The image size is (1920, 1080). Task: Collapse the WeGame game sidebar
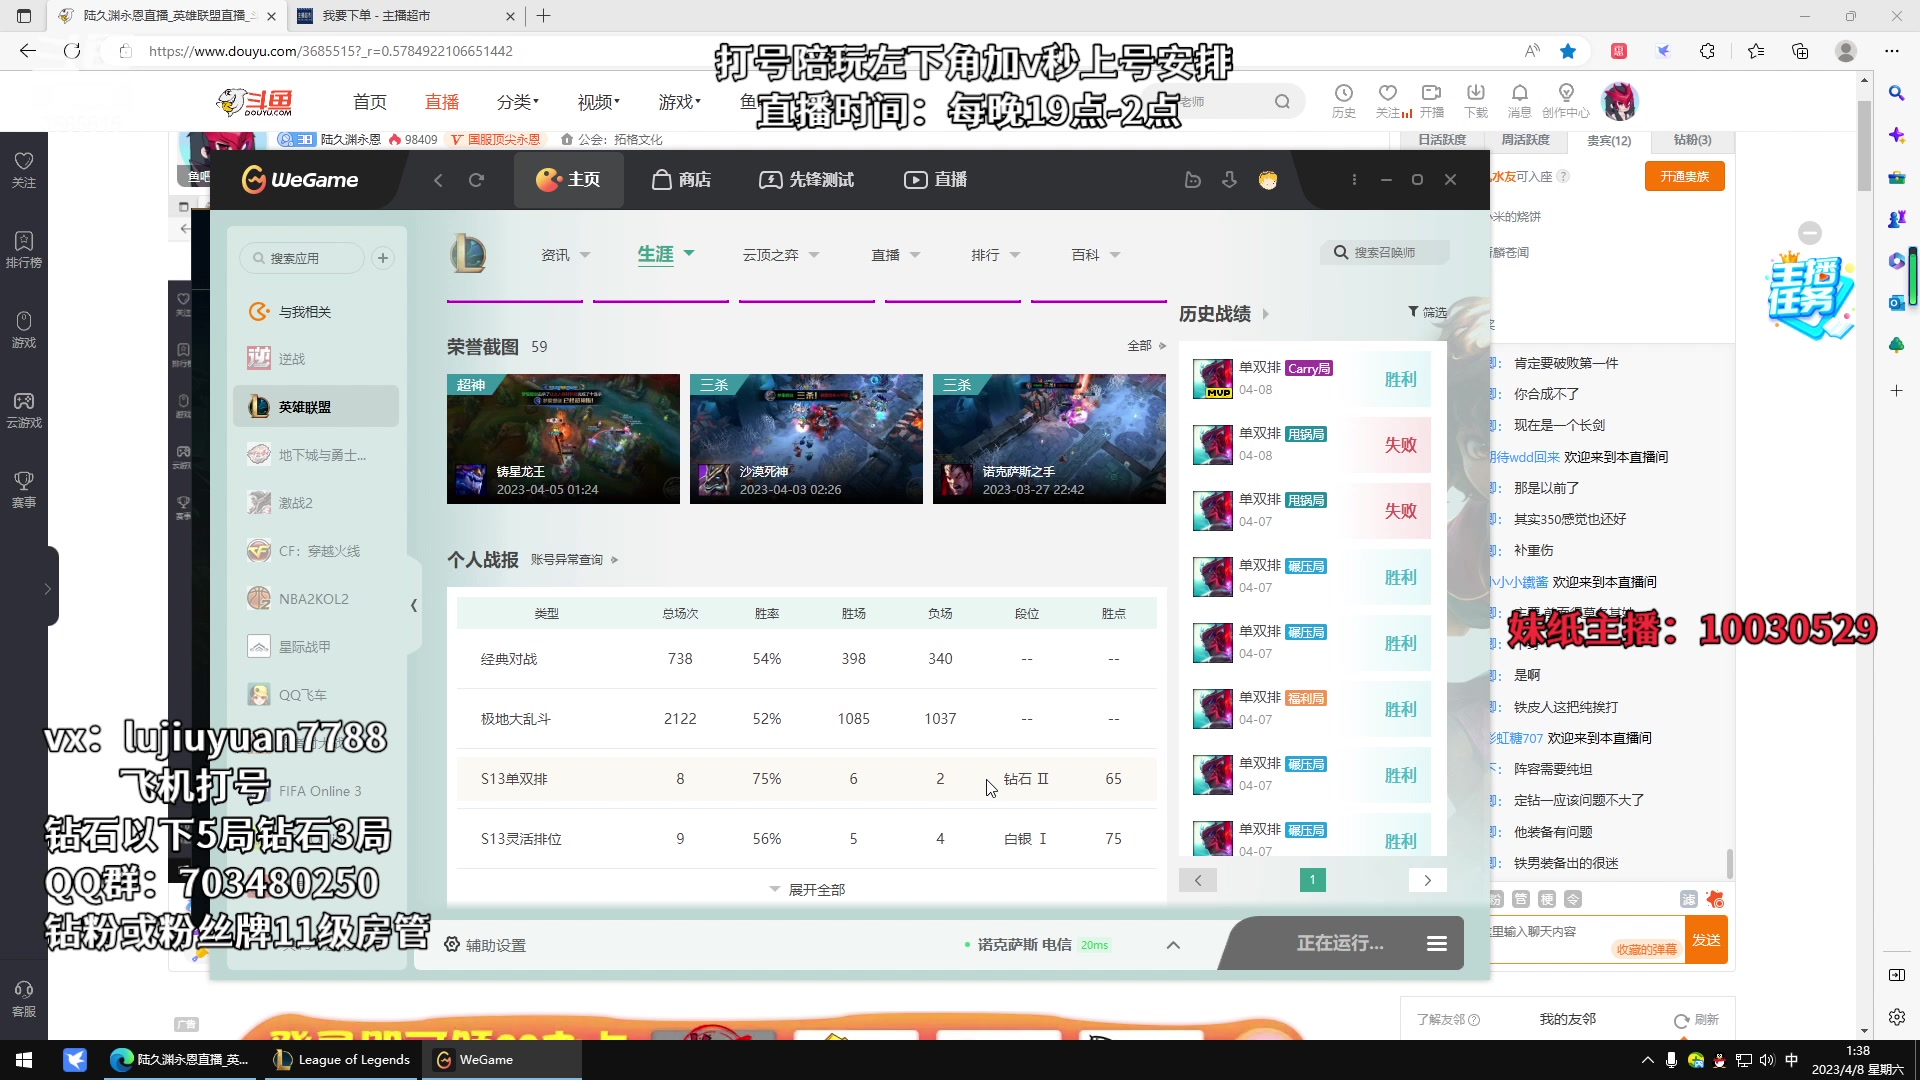(x=413, y=606)
